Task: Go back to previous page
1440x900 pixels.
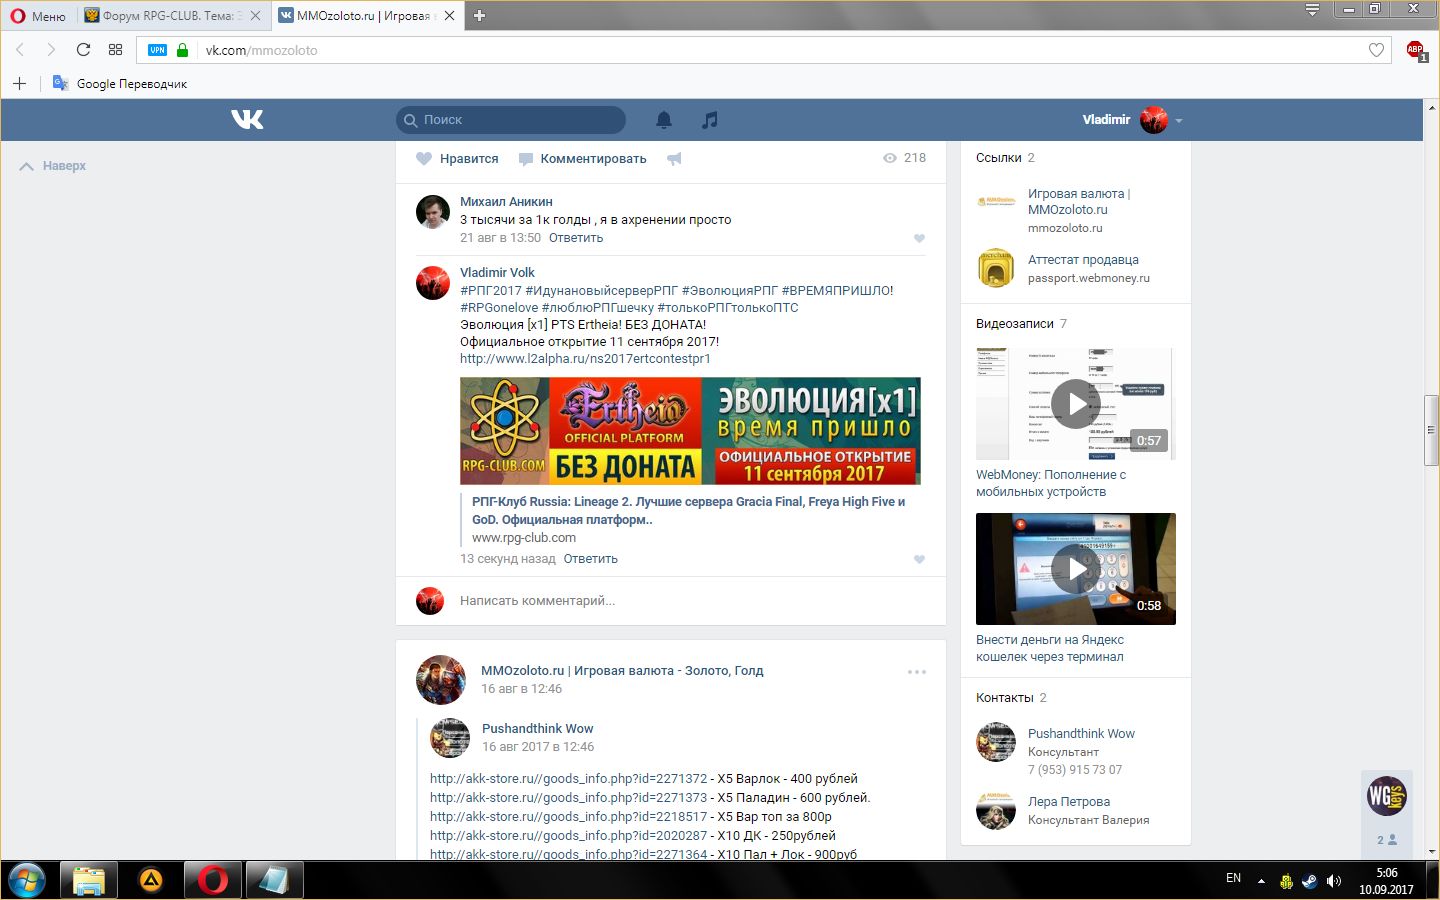Action: coord(20,50)
